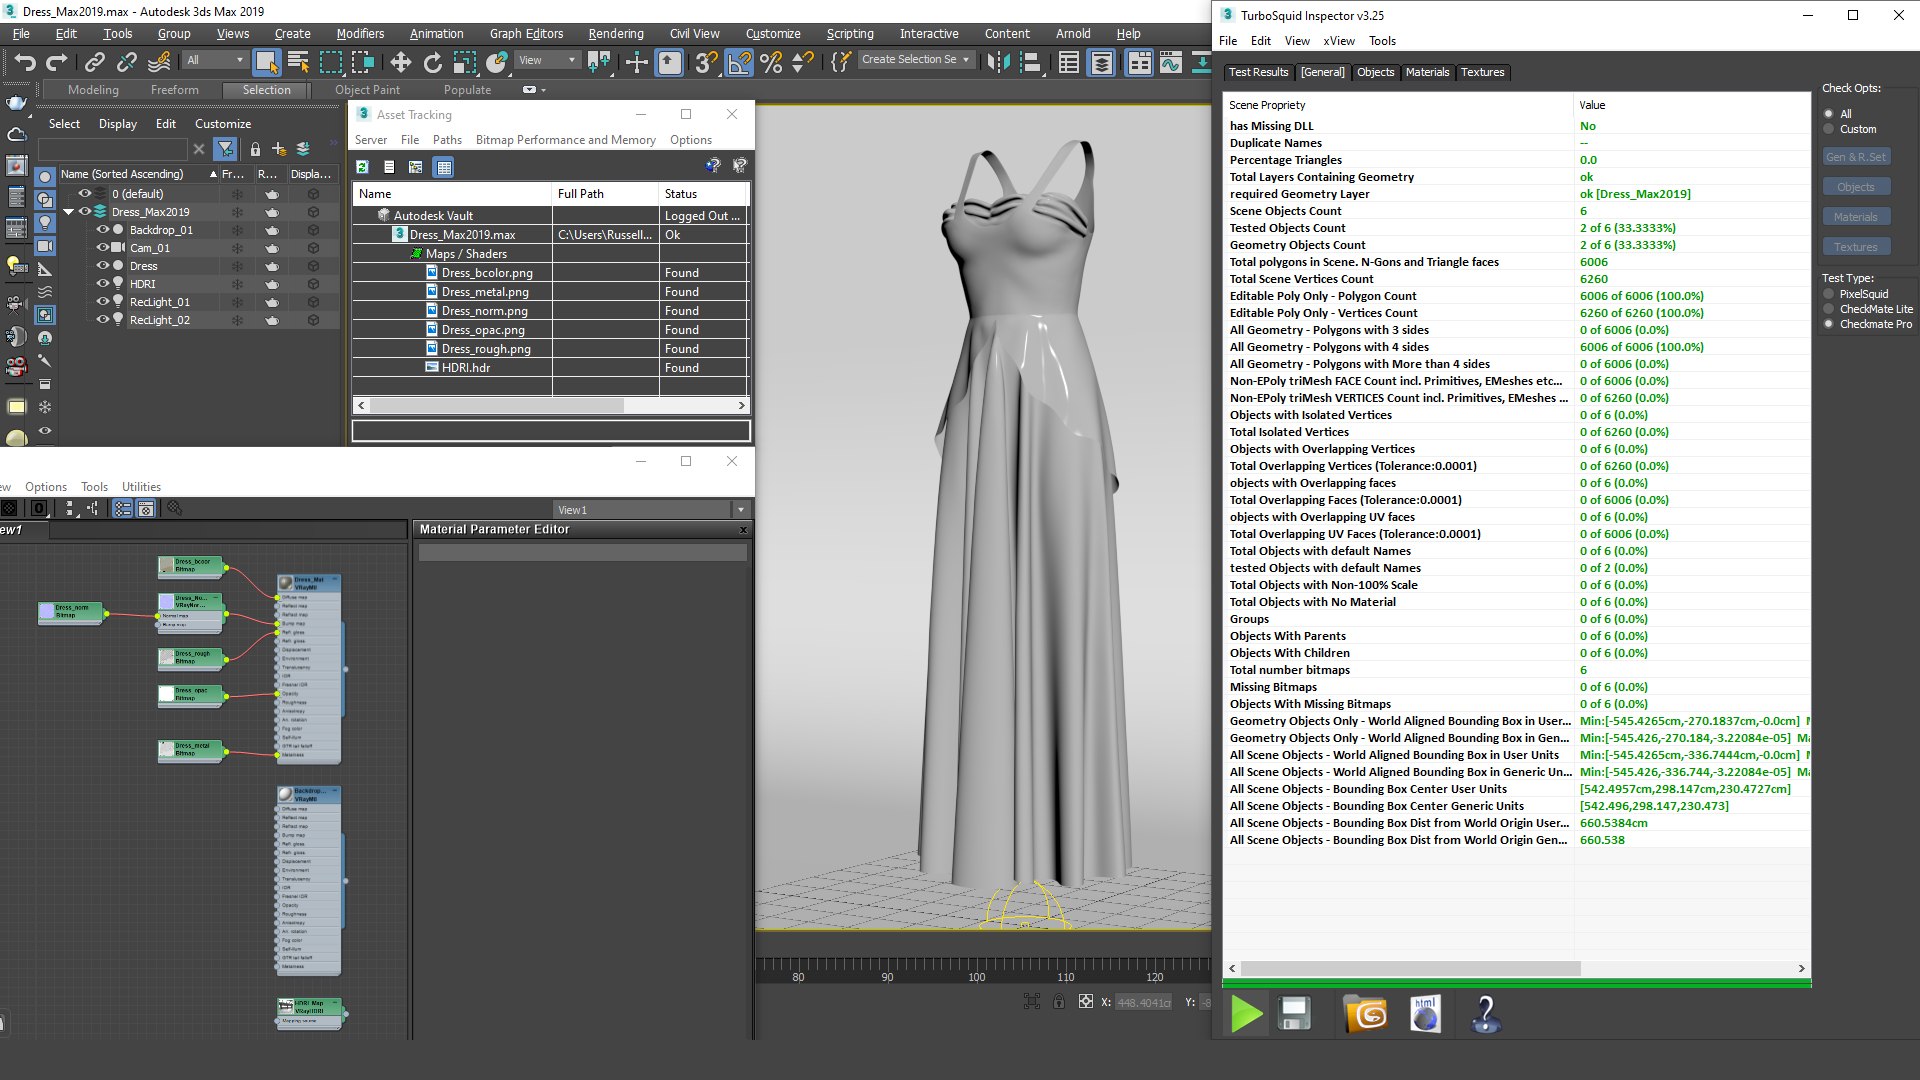1920x1080 pixels.
Task: Activate the Select and Link tool
Action: click(x=94, y=62)
